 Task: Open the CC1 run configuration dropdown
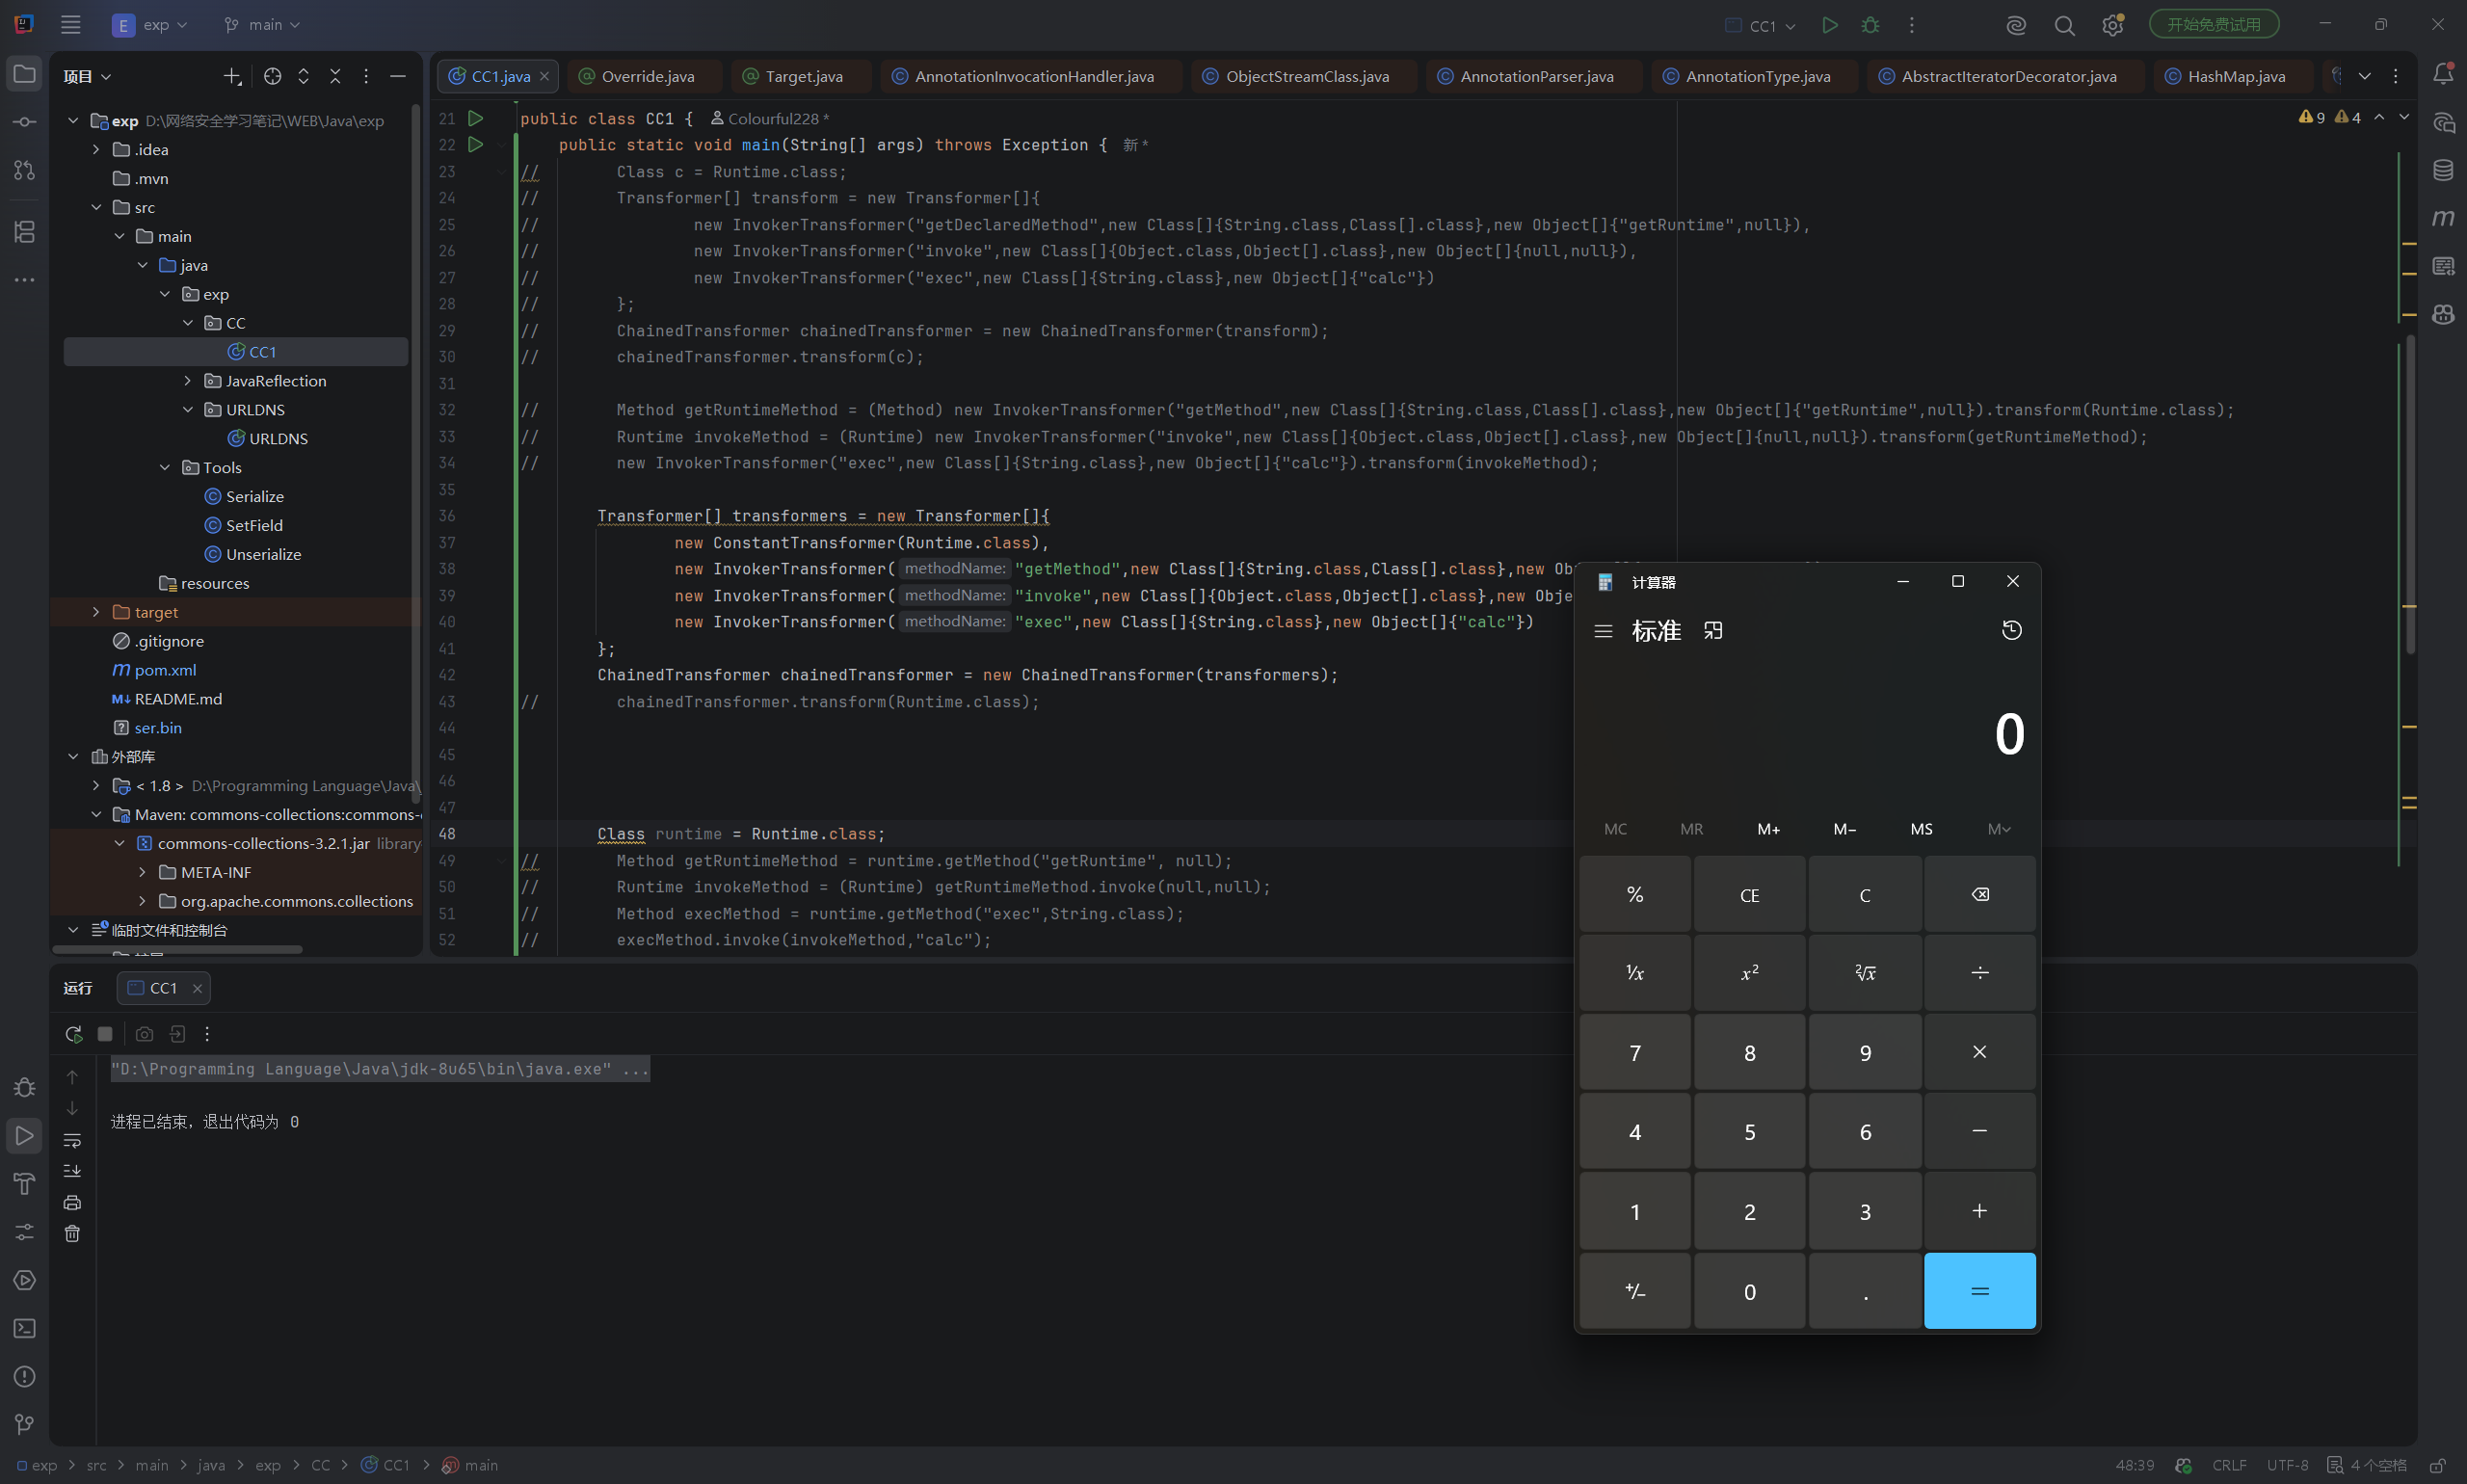[1761, 25]
